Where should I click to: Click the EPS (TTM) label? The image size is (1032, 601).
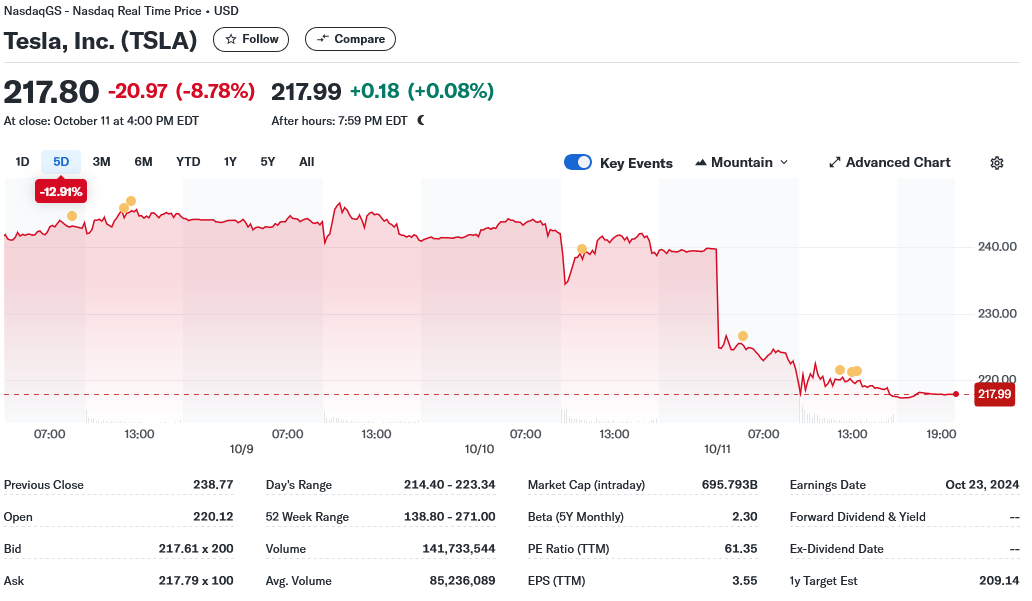click(556, 581)
